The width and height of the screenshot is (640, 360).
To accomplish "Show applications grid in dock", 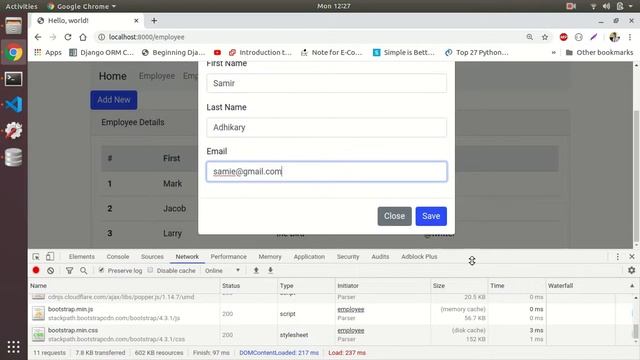I will pyautogui.click(x=13, y=347).
